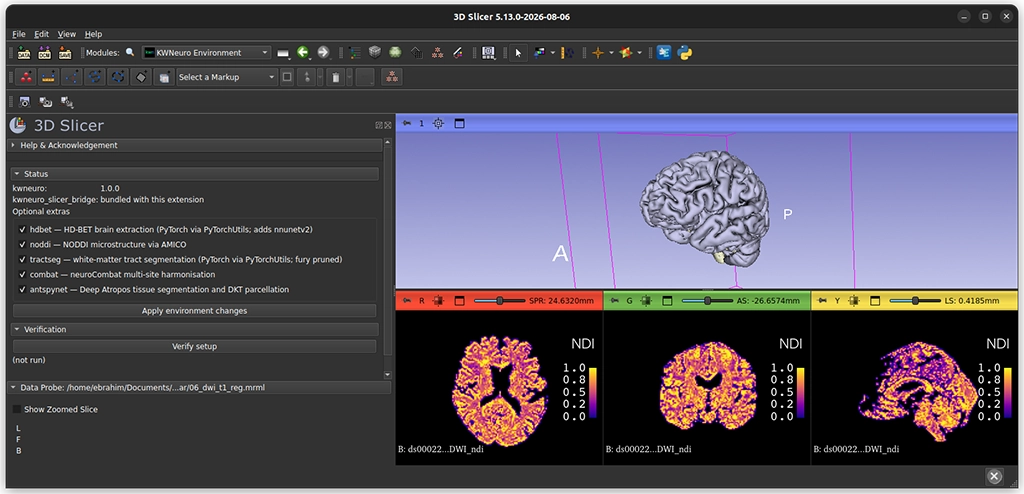Click the Verify setup button

pos(195,346)
